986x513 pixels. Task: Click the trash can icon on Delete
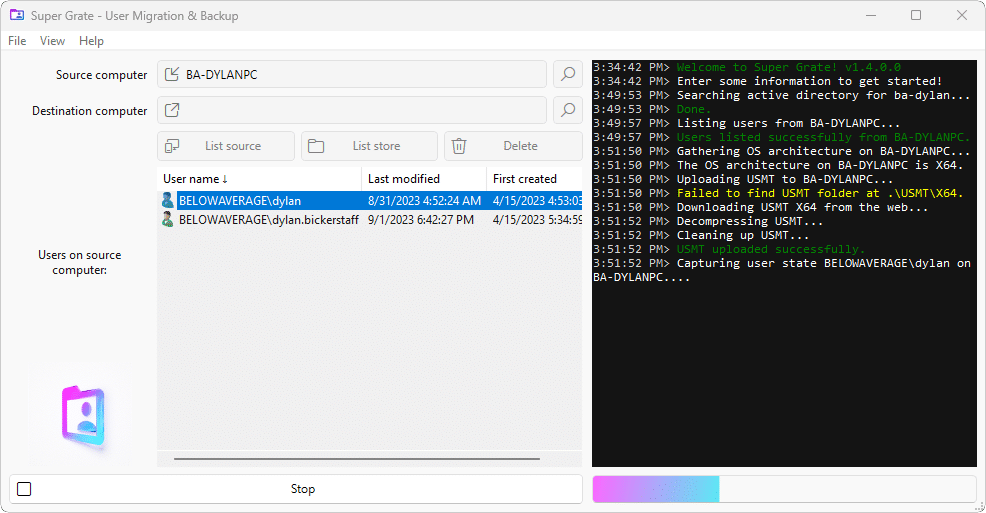[459, 146]
